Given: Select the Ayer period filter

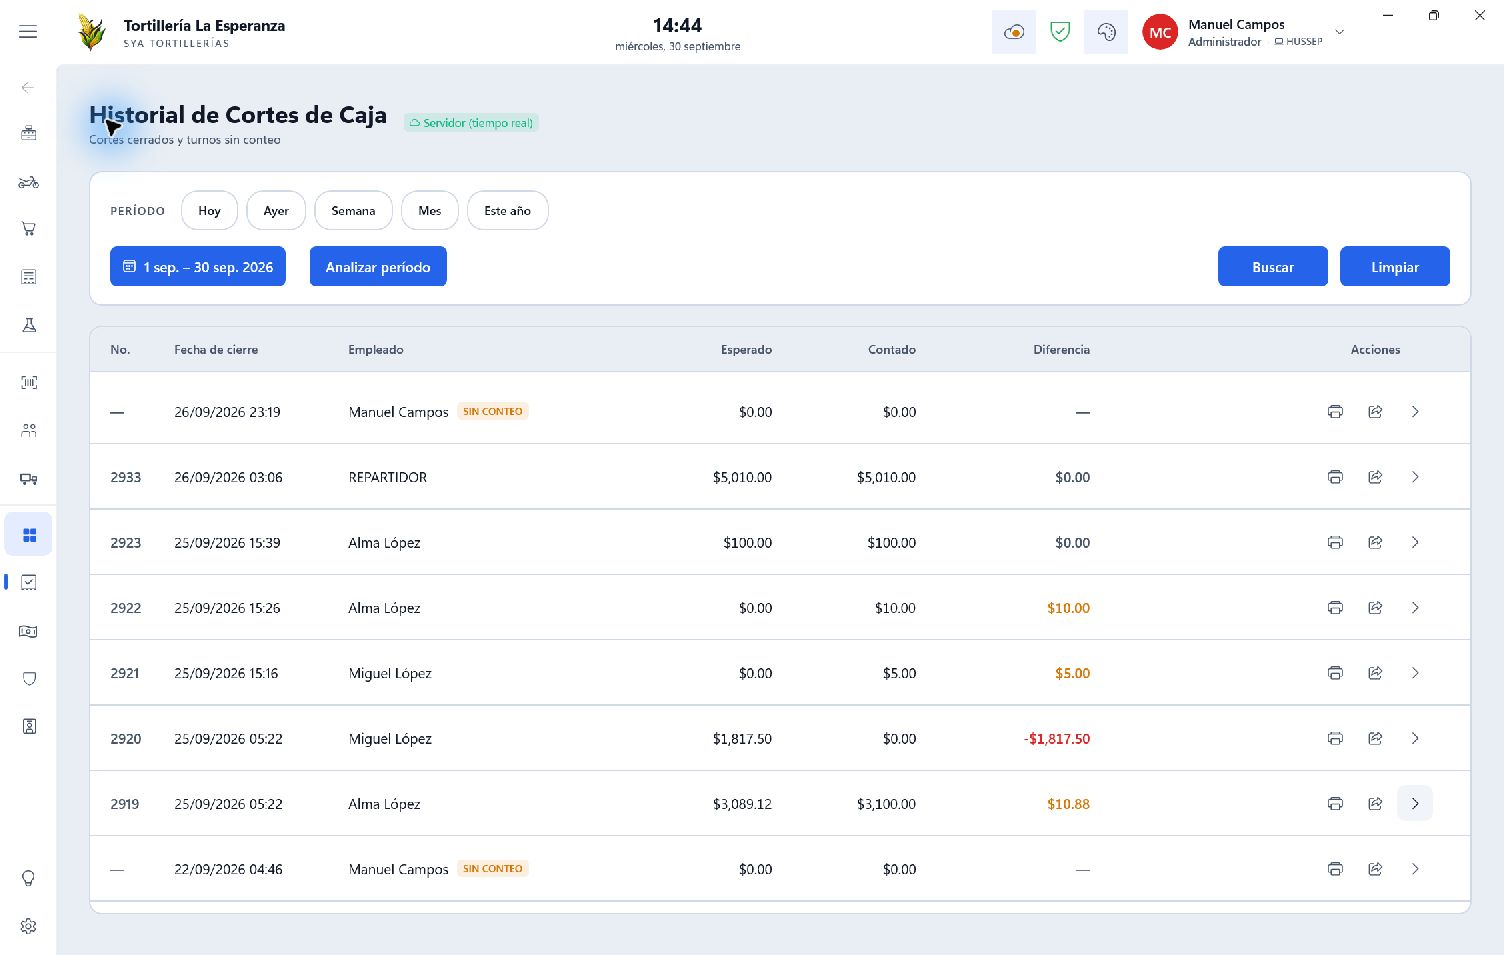Looking at the screenshot, I should point(276,211).
